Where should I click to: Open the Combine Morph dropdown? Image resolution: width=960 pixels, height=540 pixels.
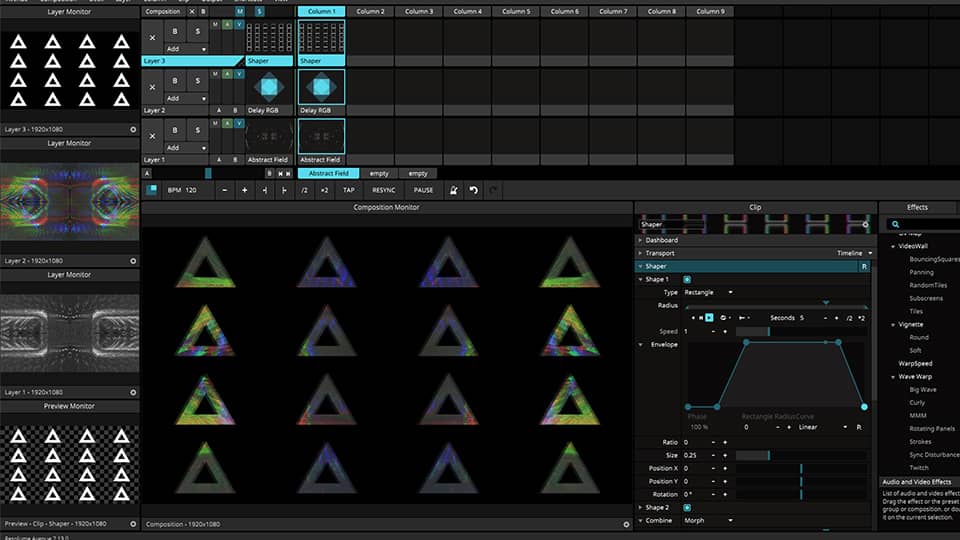point(708,520)
